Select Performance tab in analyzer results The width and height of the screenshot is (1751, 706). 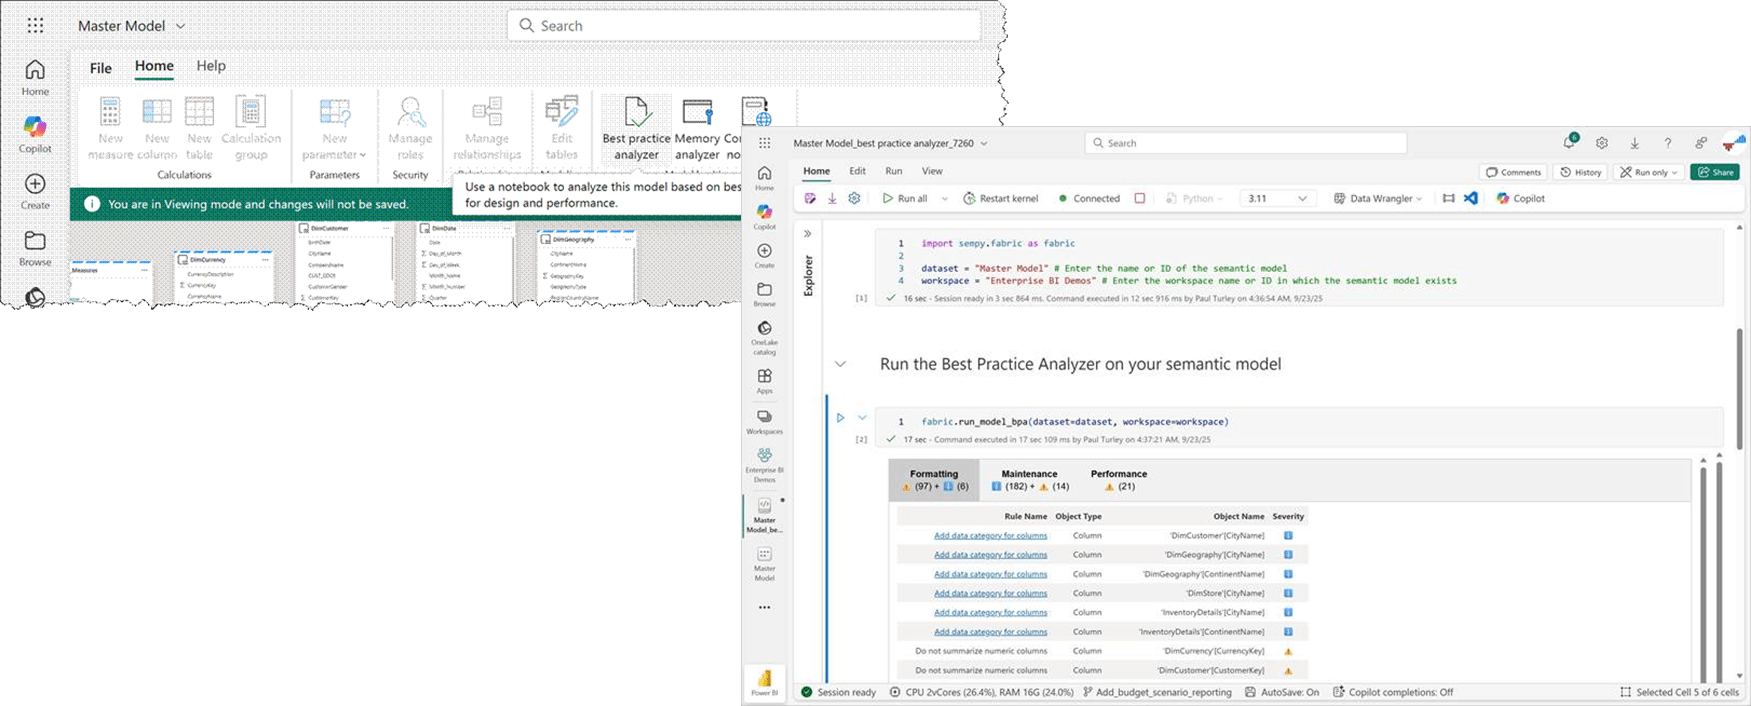[x=1118, y=480]
